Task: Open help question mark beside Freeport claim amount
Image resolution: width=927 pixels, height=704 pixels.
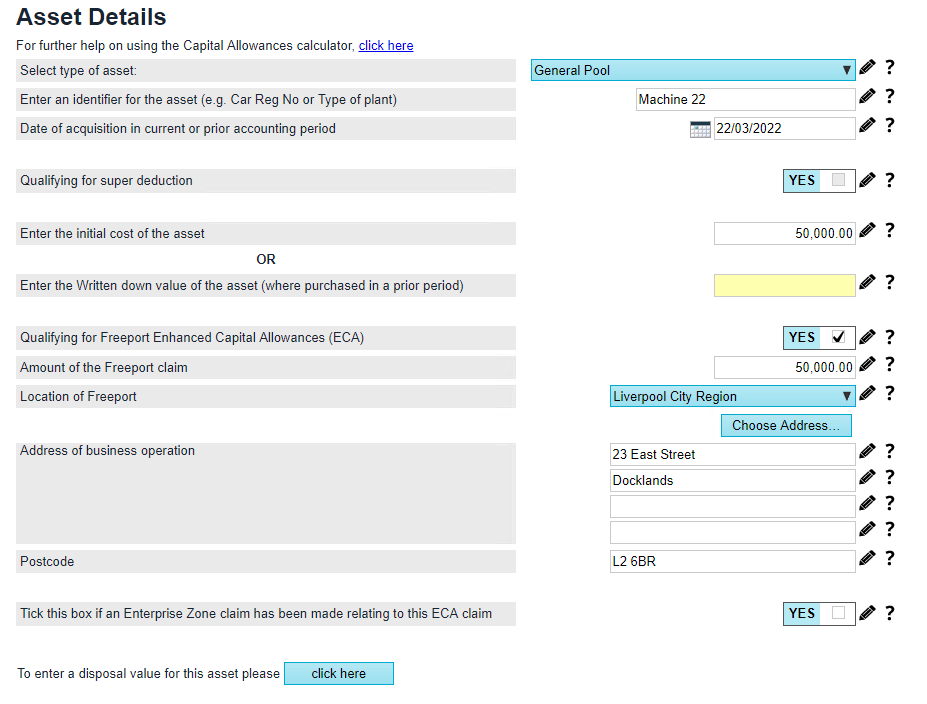Action: pos(889,364)
